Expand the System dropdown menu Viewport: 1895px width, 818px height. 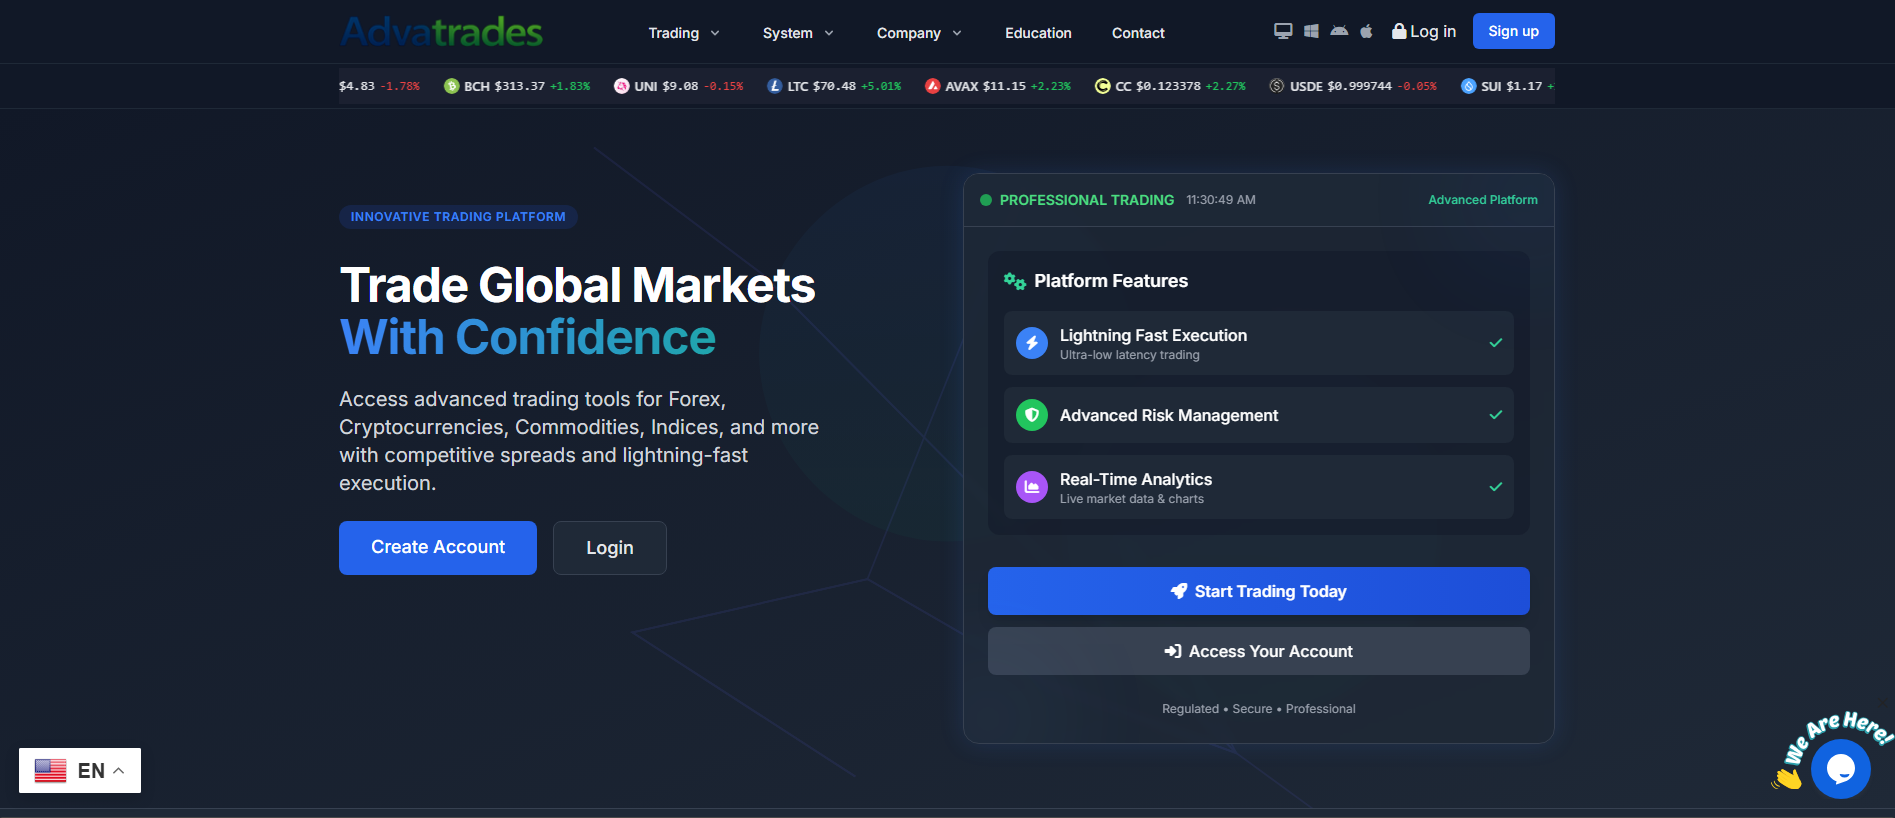click(x=798, y=33)
